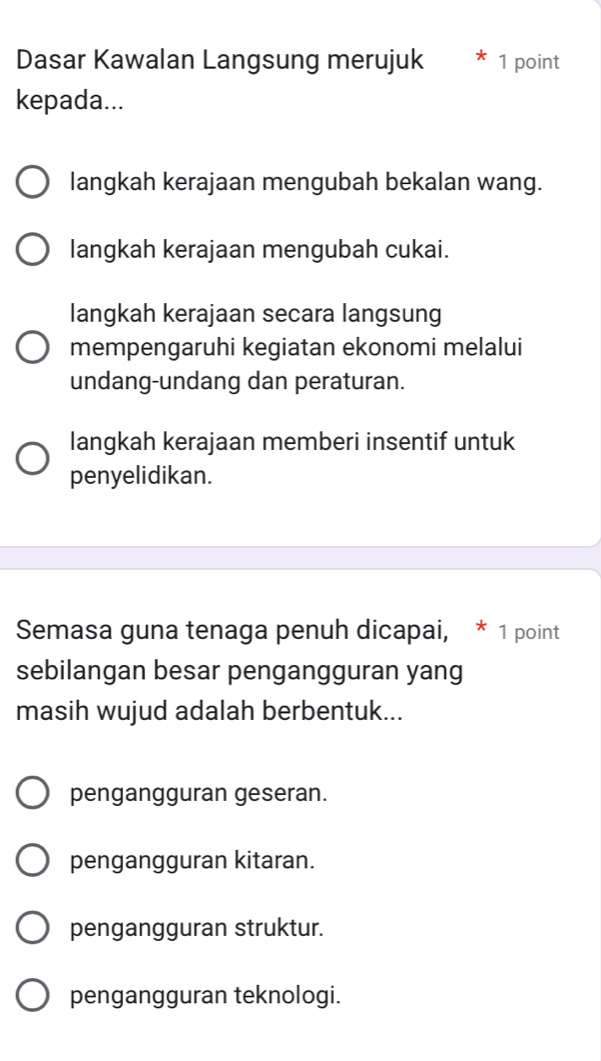Select the 'pengangguran geseran' radio button
The width and height of the screenshot is (601, 1061).
coord(33,794)
